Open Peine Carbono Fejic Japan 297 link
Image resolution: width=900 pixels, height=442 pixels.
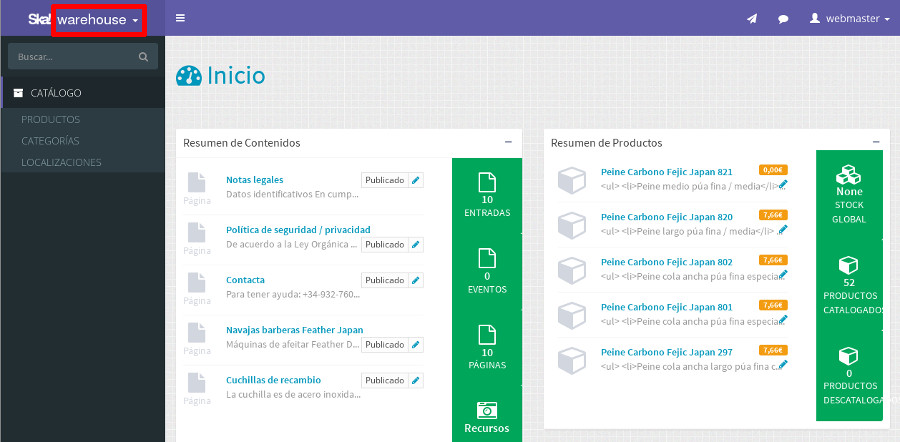coord(666,352)
